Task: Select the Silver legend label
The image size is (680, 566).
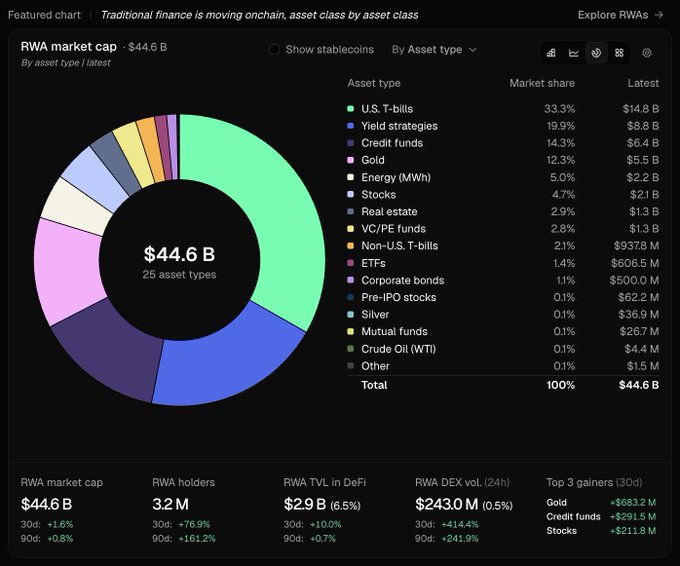Action: click(x=375, y=314)
